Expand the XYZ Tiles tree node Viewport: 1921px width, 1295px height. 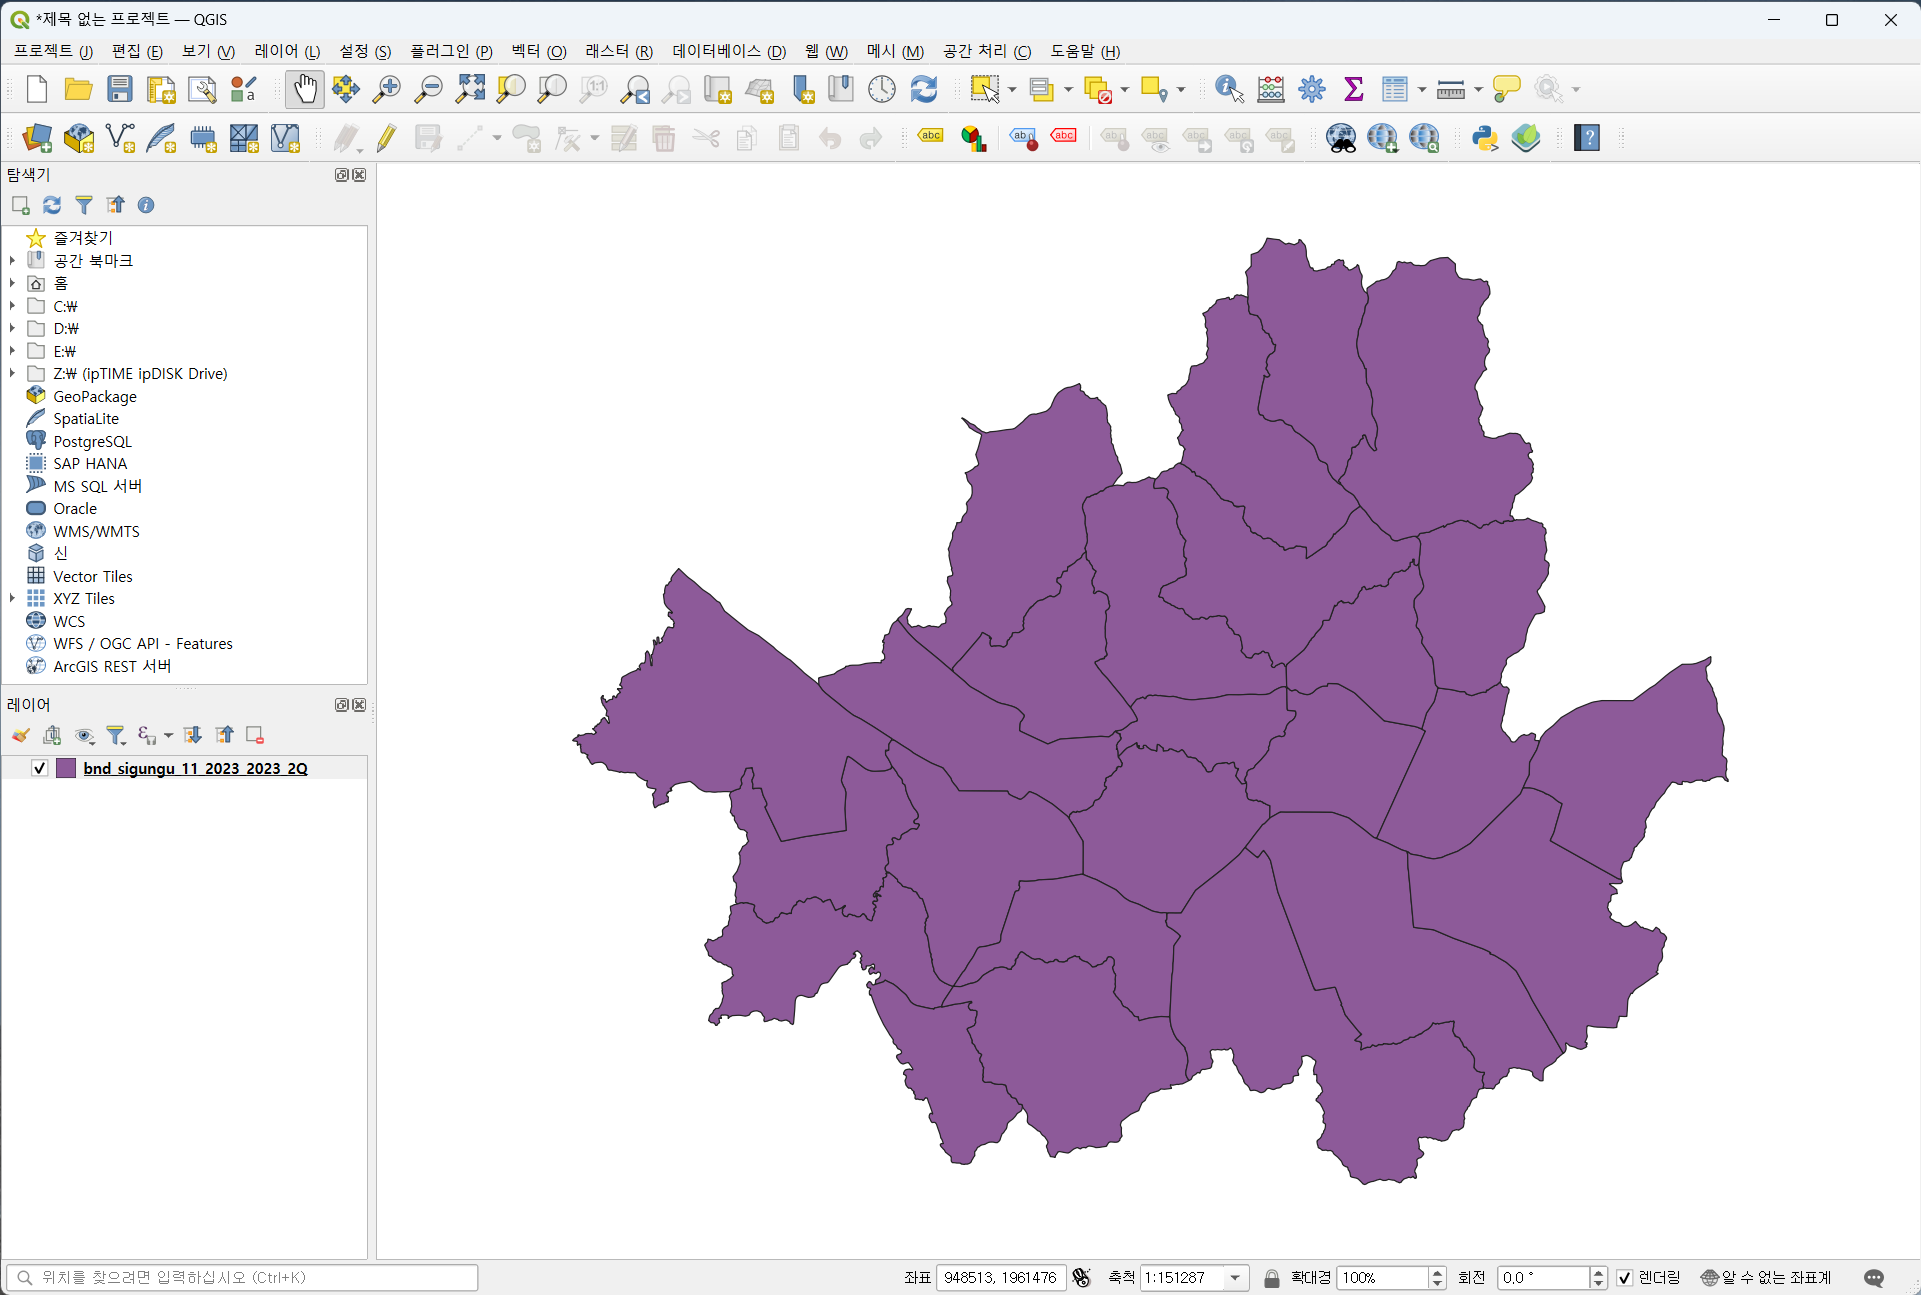pos(12,598)
